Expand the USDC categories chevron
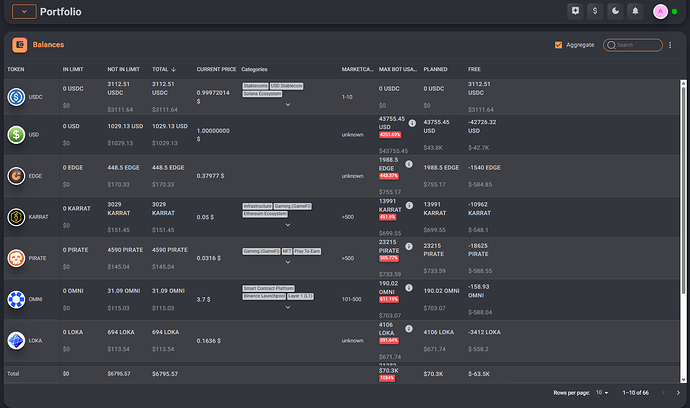This screenshot has width=690, height=408. coord(287,103)
